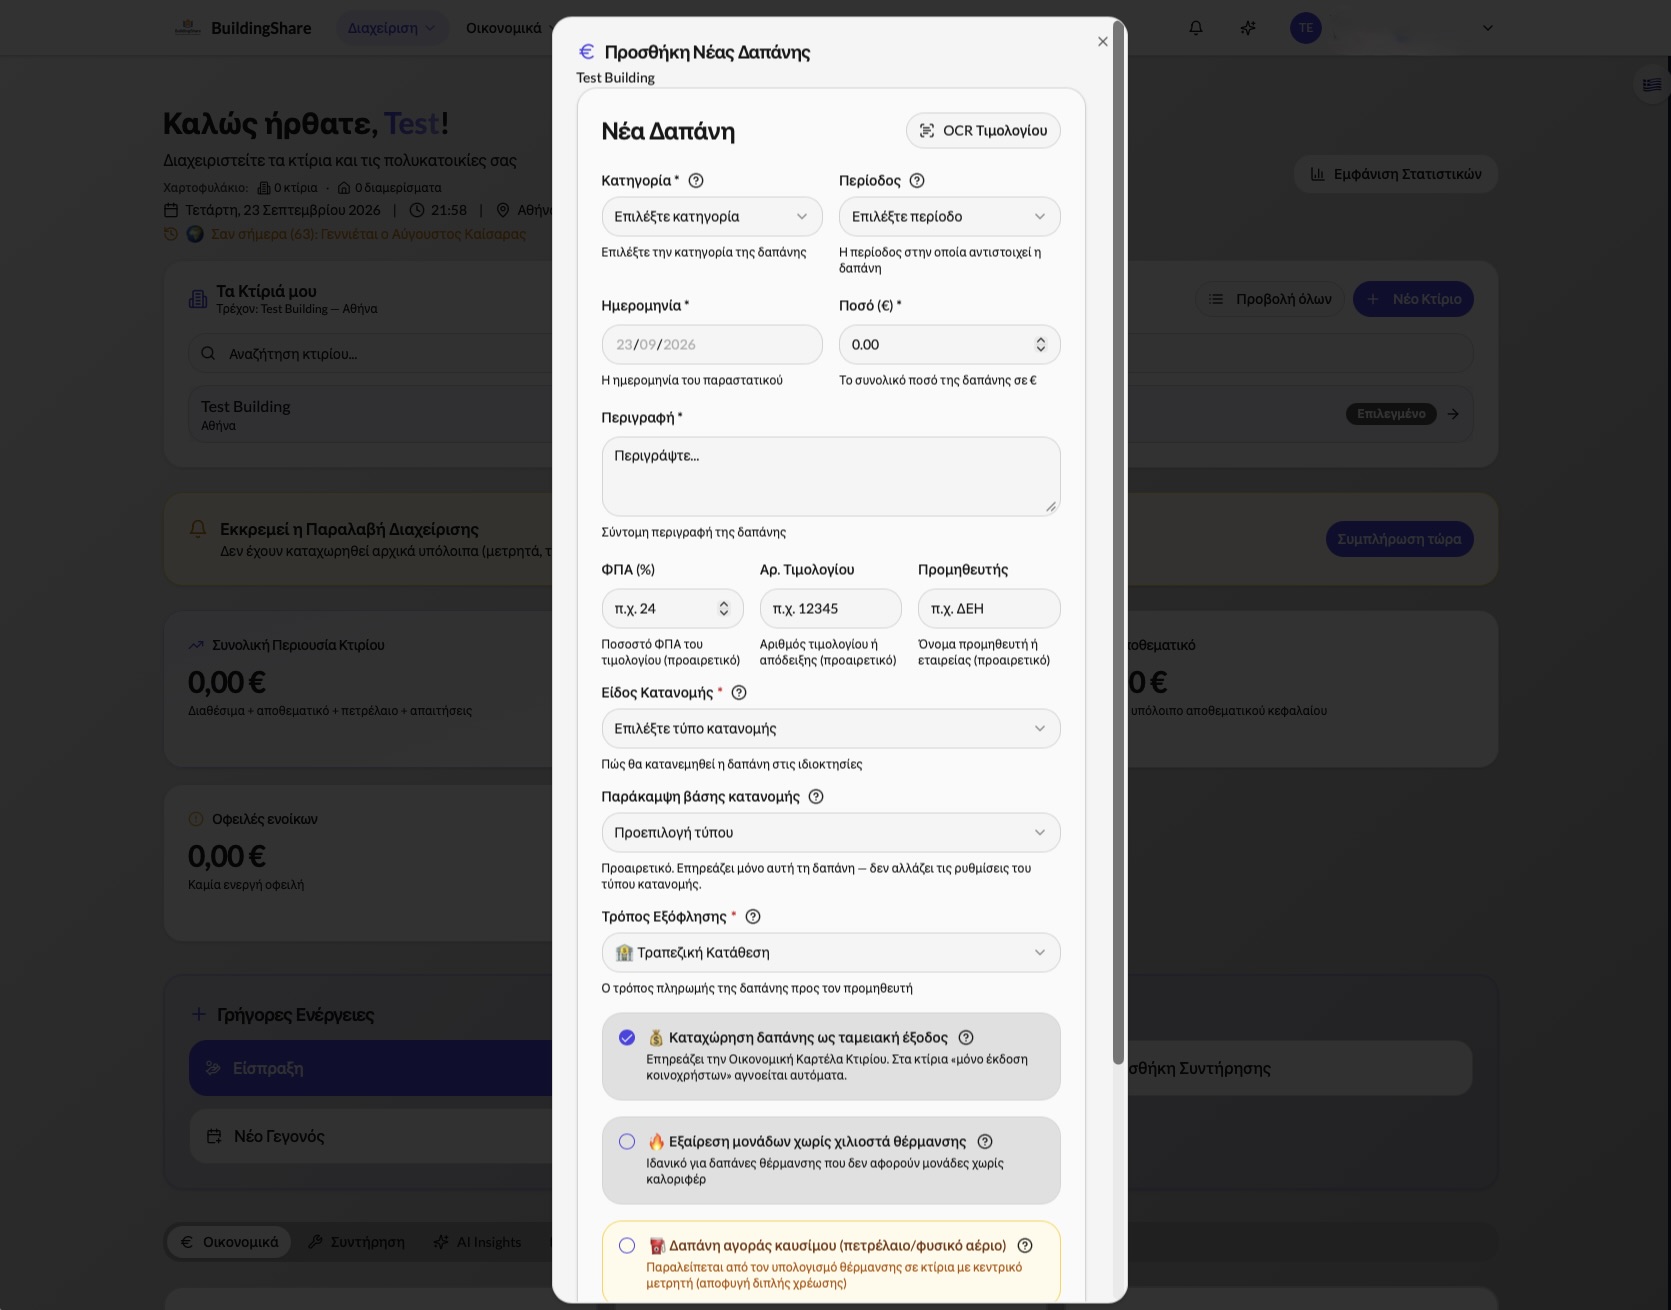Click the Ποσό (€) stepper arrows

click(x=1041, y=345)
